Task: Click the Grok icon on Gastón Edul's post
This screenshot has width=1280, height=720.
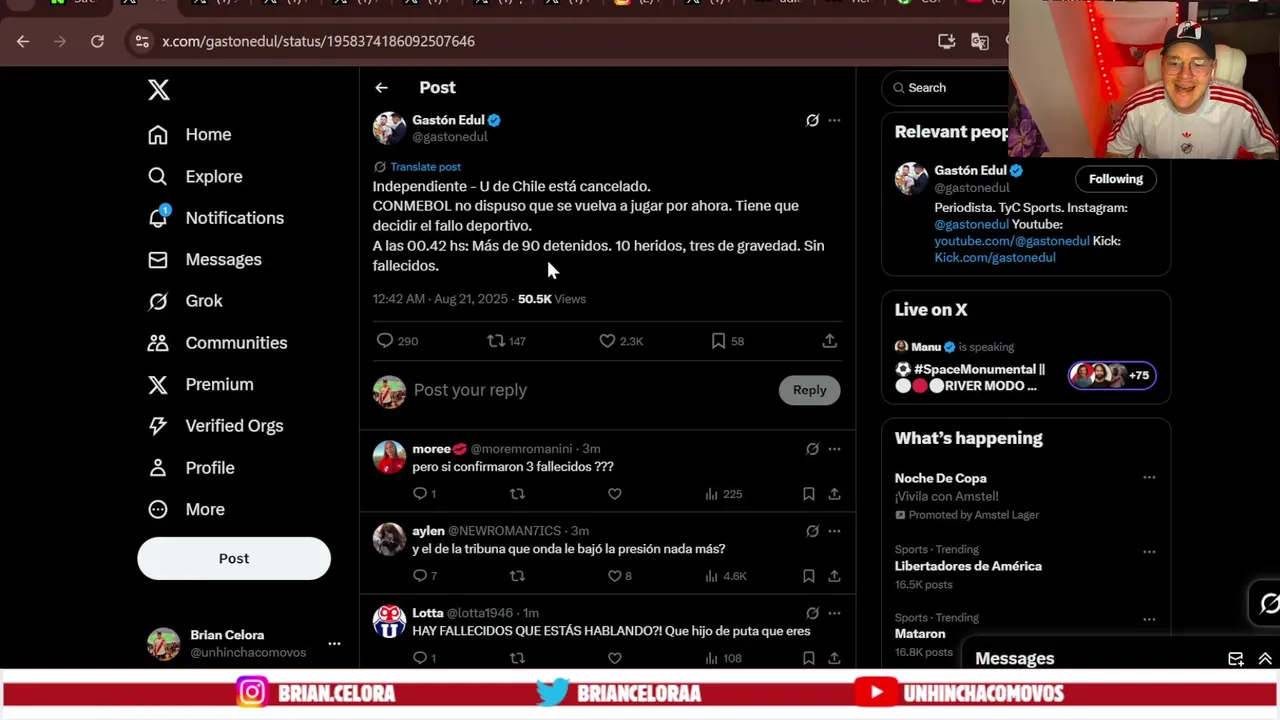Action: (x=812, y=120)
